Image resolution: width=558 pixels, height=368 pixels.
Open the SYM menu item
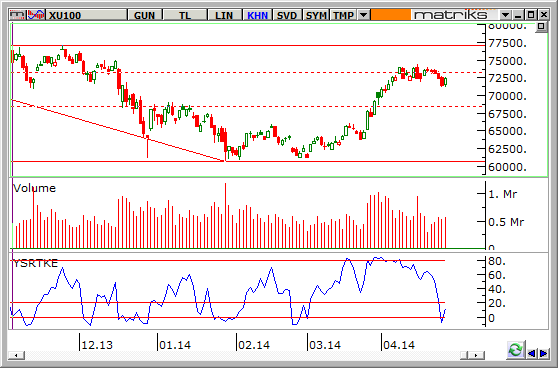tap(316, 15)
